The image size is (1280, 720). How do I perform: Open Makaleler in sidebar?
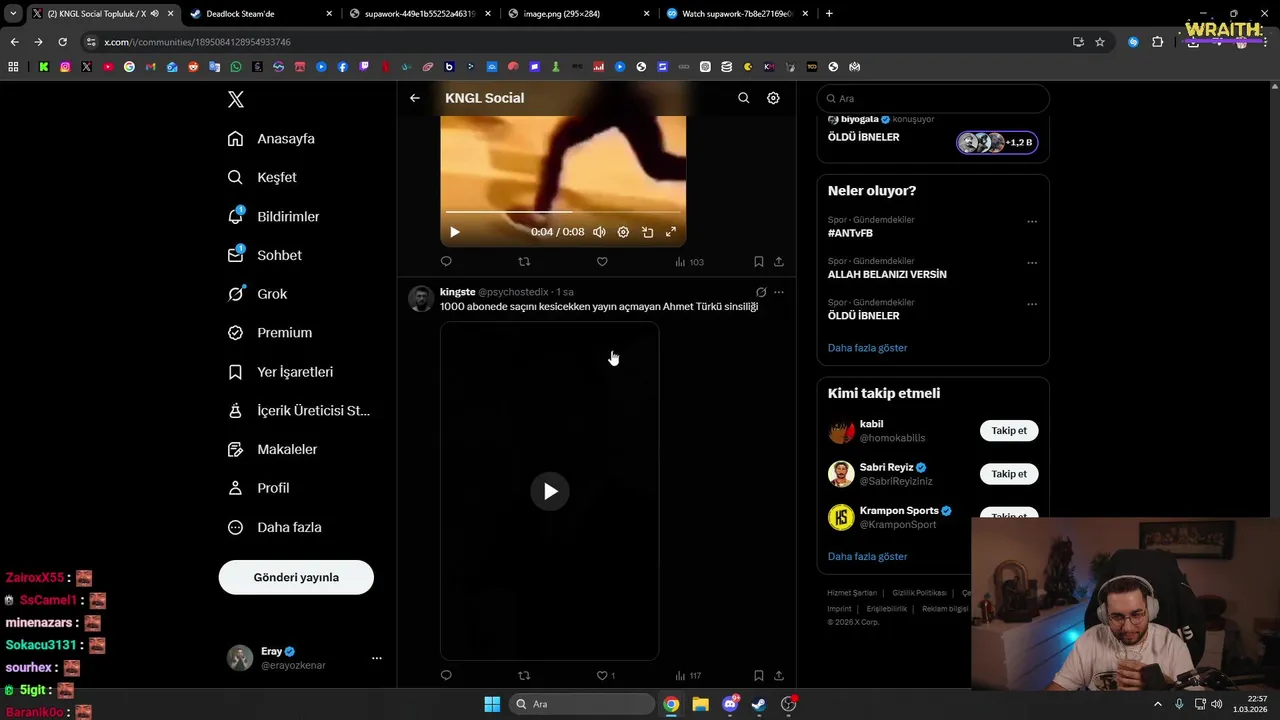pos(272,449)
